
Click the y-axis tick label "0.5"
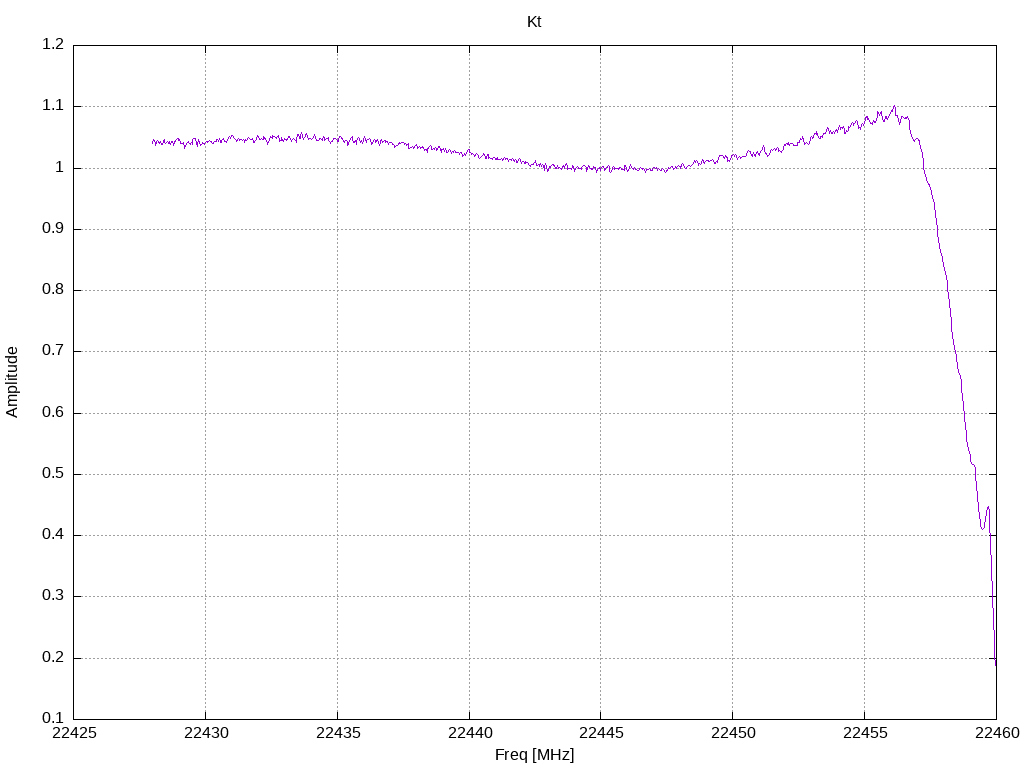tap(53, 473)
